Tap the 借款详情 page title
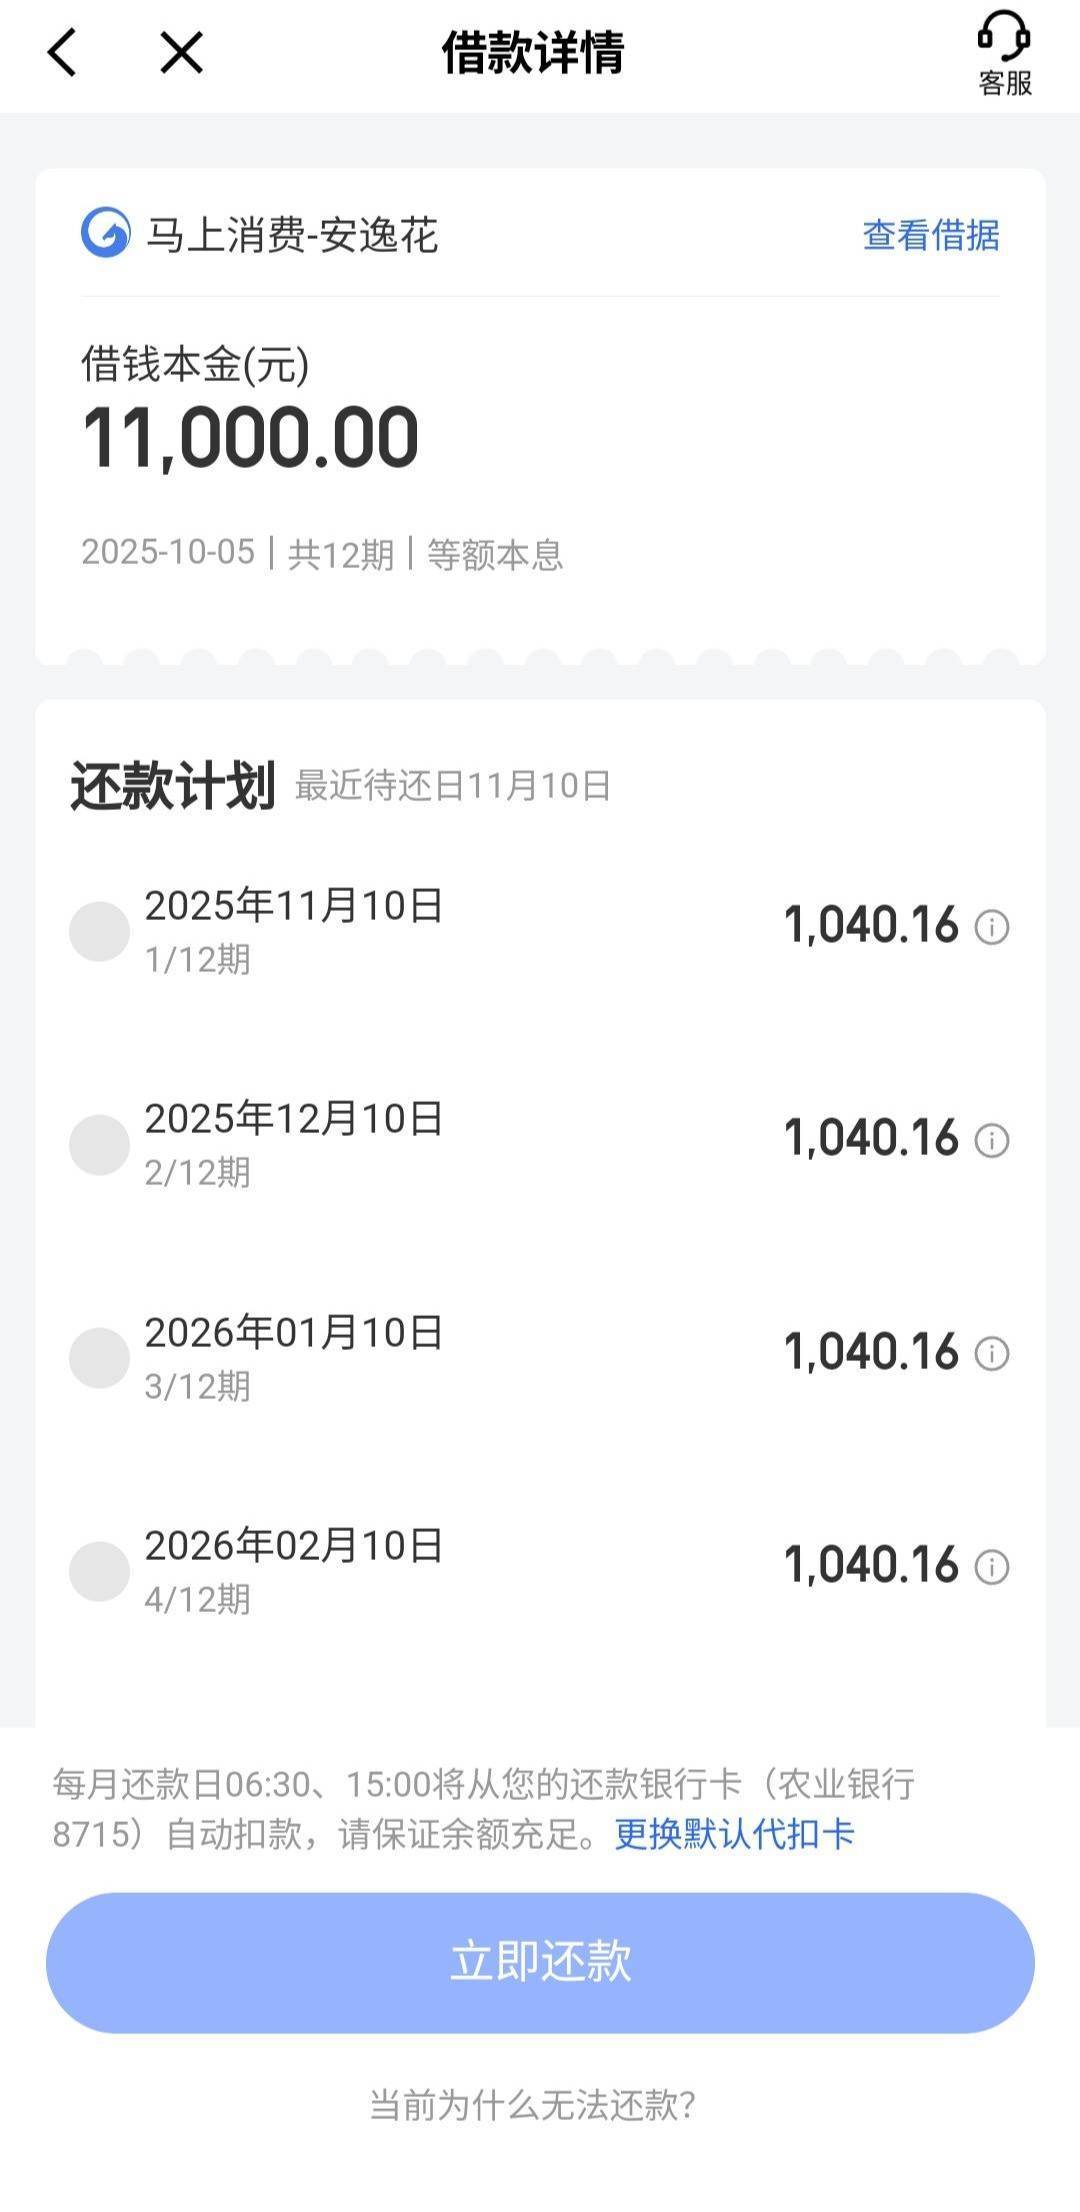Image resolution: width=1080 pixels, height=2212 pixels. pos(533,52)
